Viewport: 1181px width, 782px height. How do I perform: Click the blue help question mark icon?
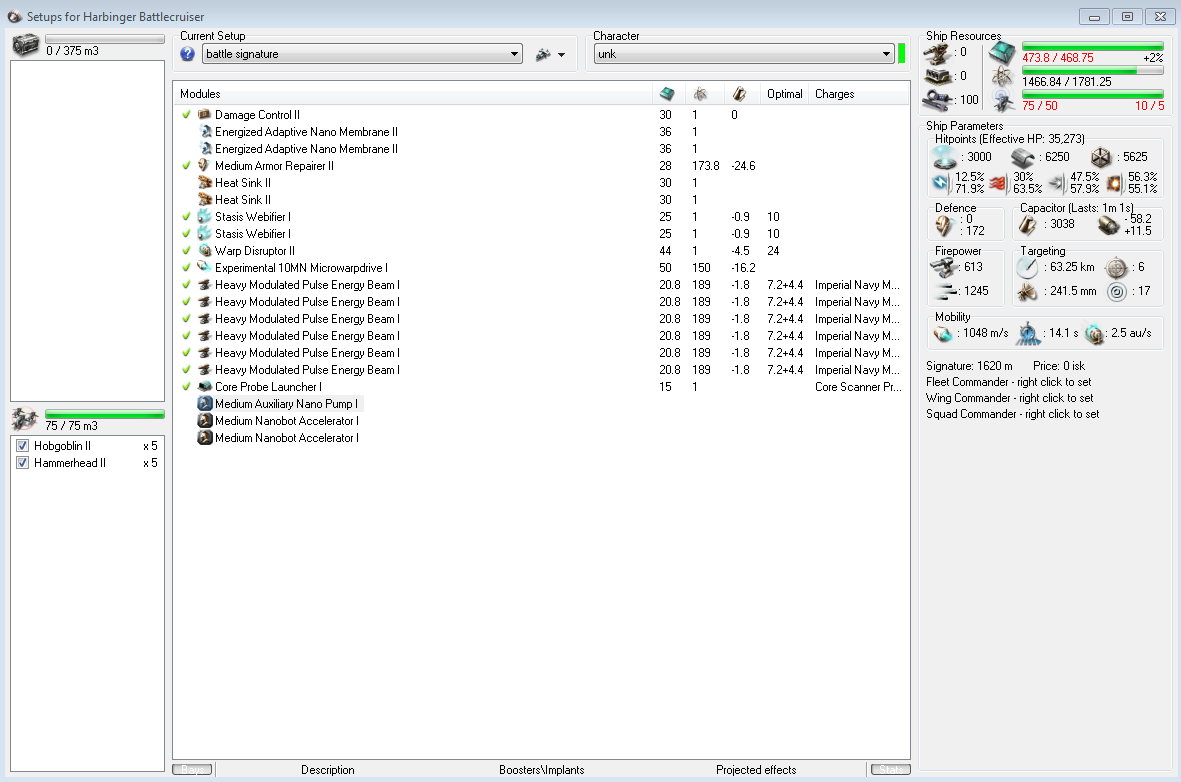[x=188, y=54]
